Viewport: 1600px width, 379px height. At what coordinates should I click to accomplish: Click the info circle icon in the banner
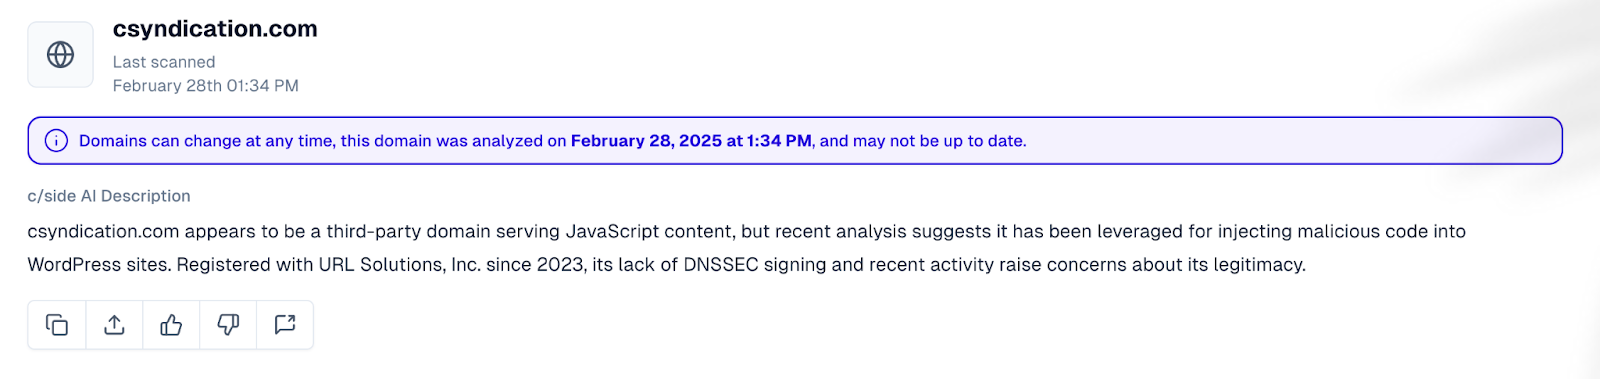coord(57,141)
